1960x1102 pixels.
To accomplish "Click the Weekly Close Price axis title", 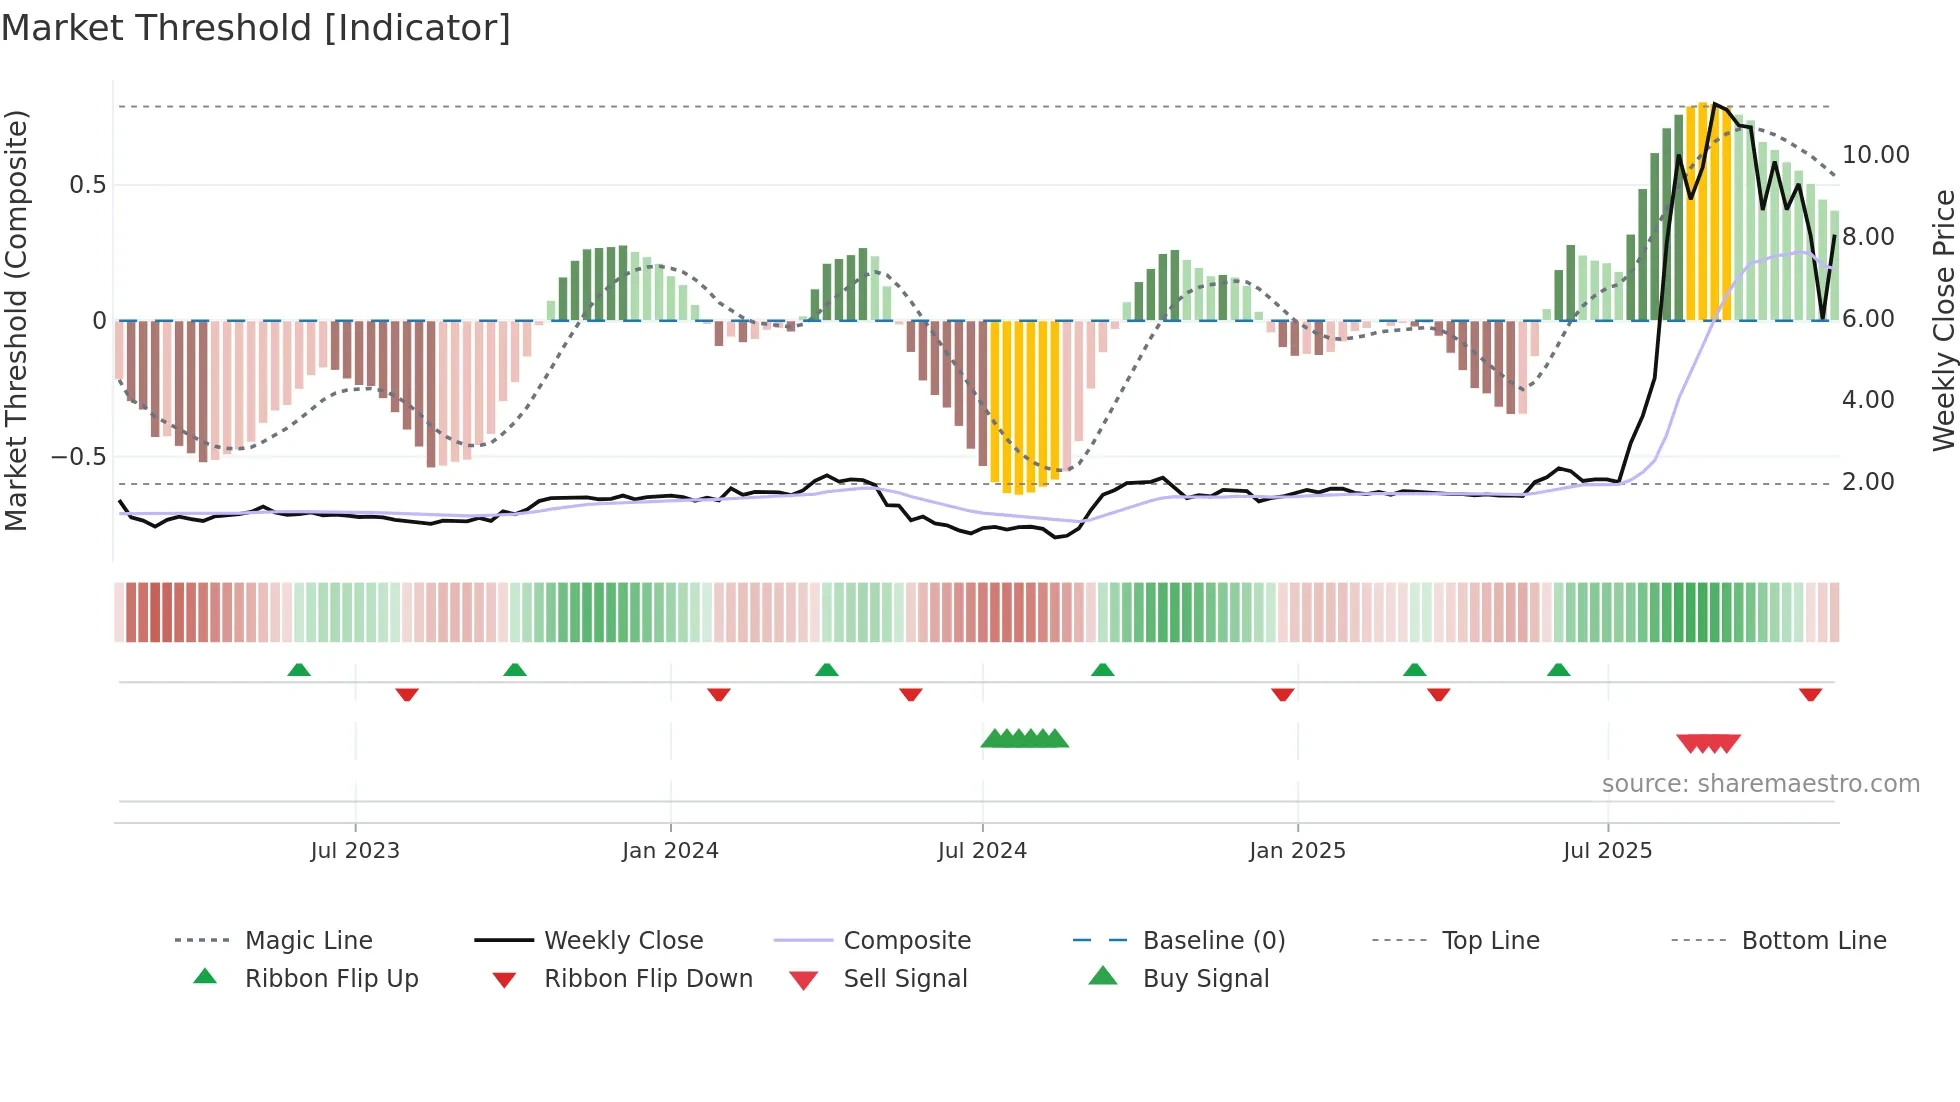I will (1943, 320).
